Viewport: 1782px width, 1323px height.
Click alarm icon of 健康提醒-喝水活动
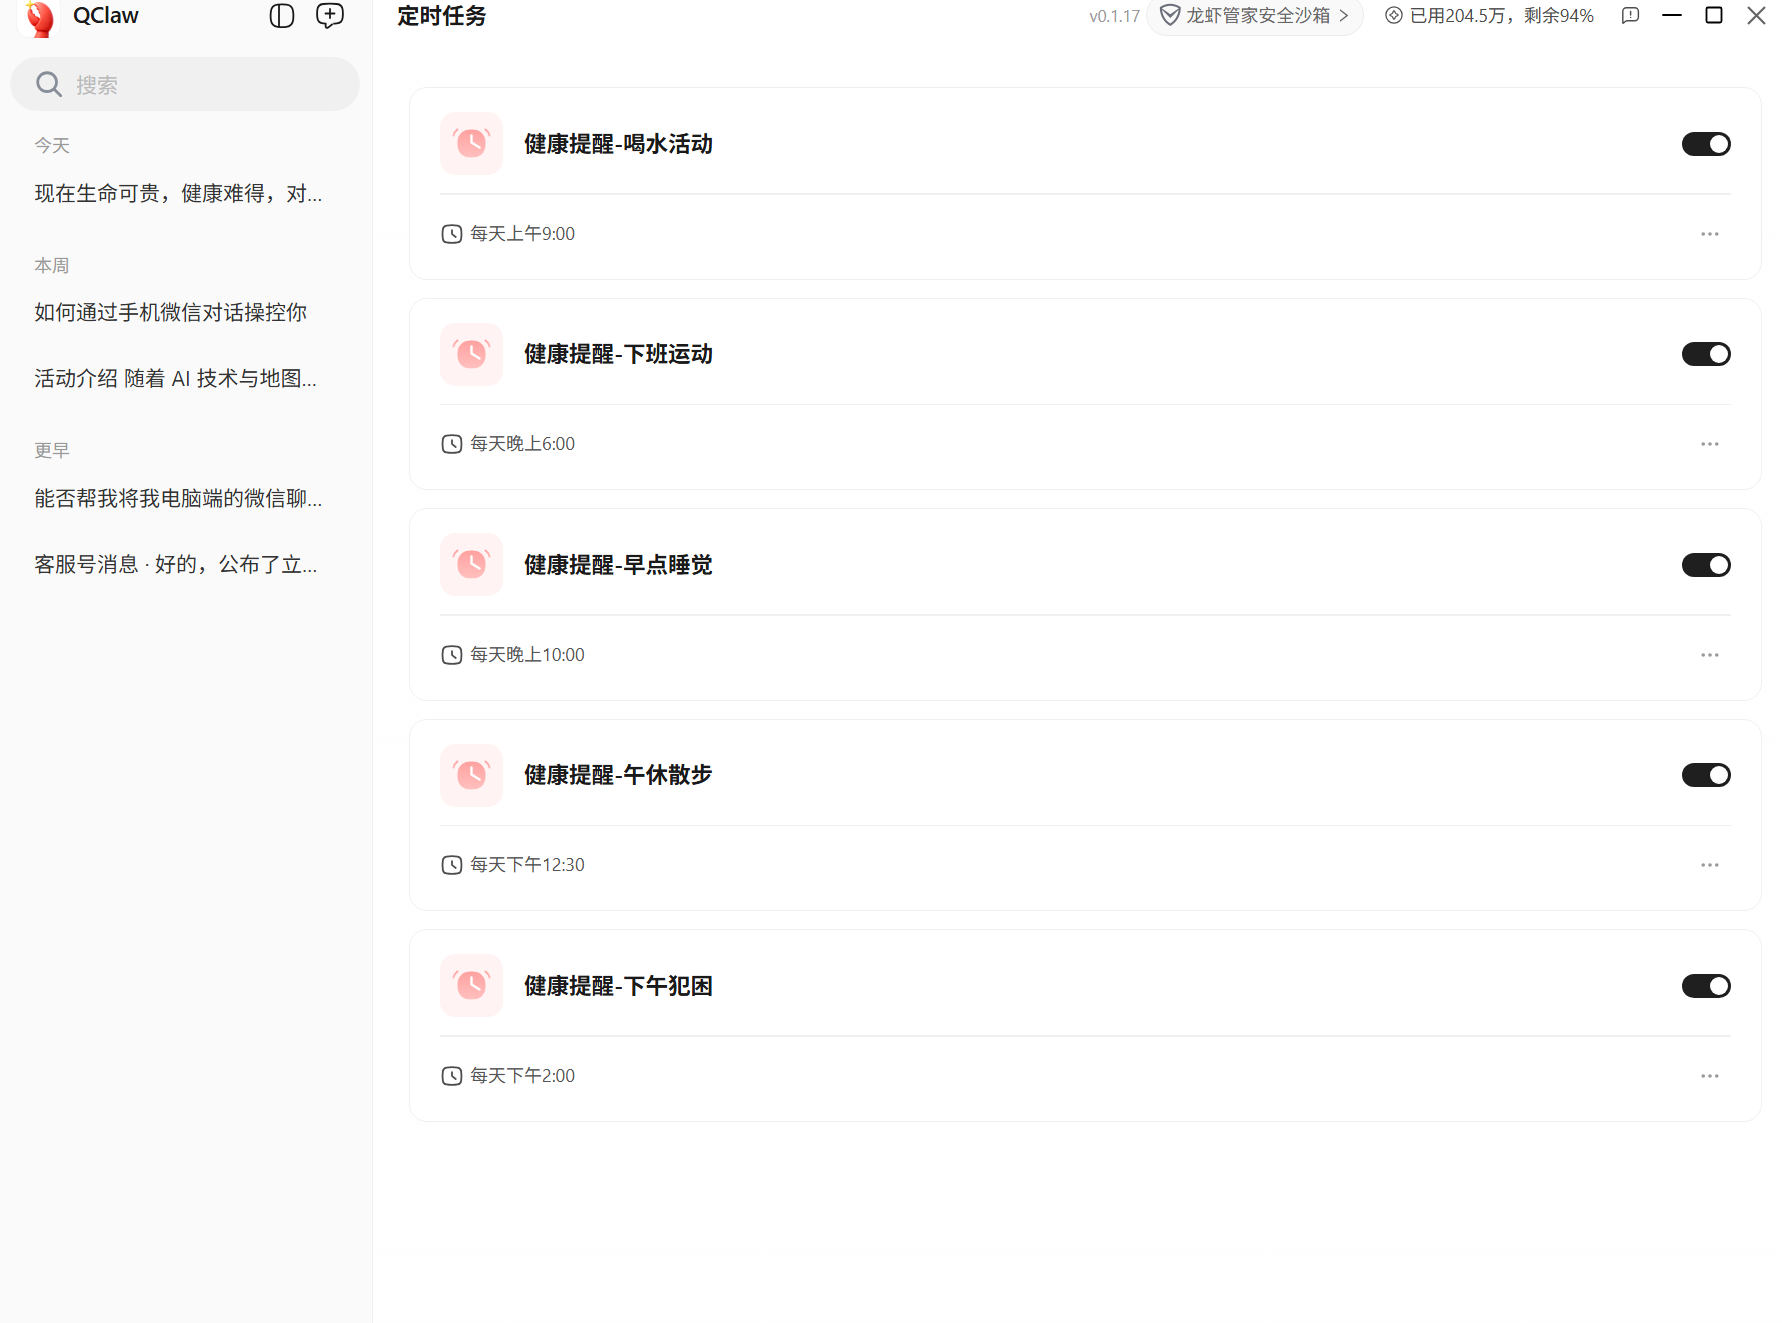point(471,144)
